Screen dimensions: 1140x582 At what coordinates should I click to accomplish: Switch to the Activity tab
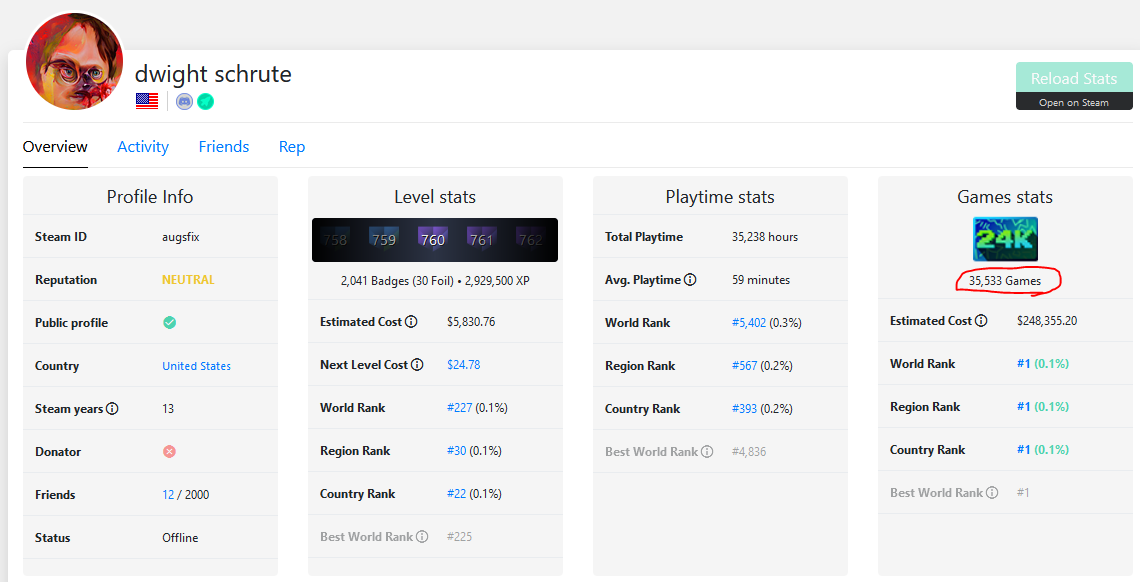(x=143, y=147)
